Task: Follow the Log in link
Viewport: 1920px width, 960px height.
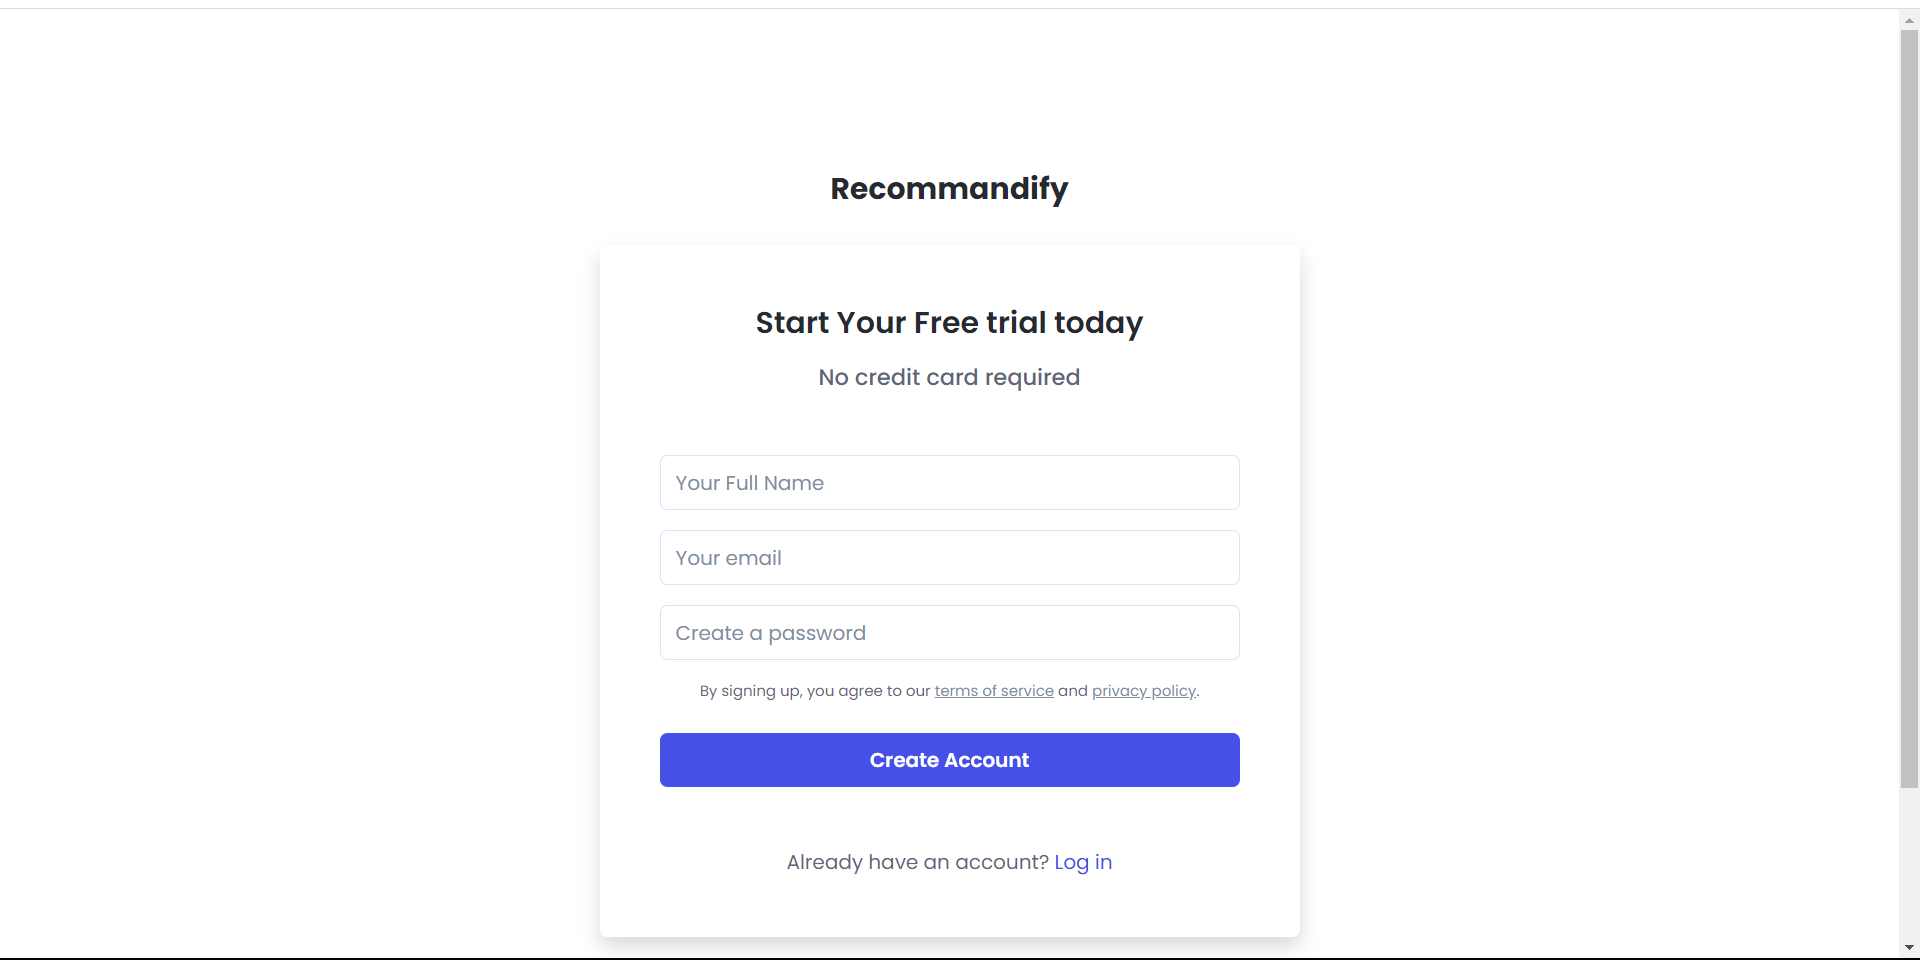Action: 1082,862
